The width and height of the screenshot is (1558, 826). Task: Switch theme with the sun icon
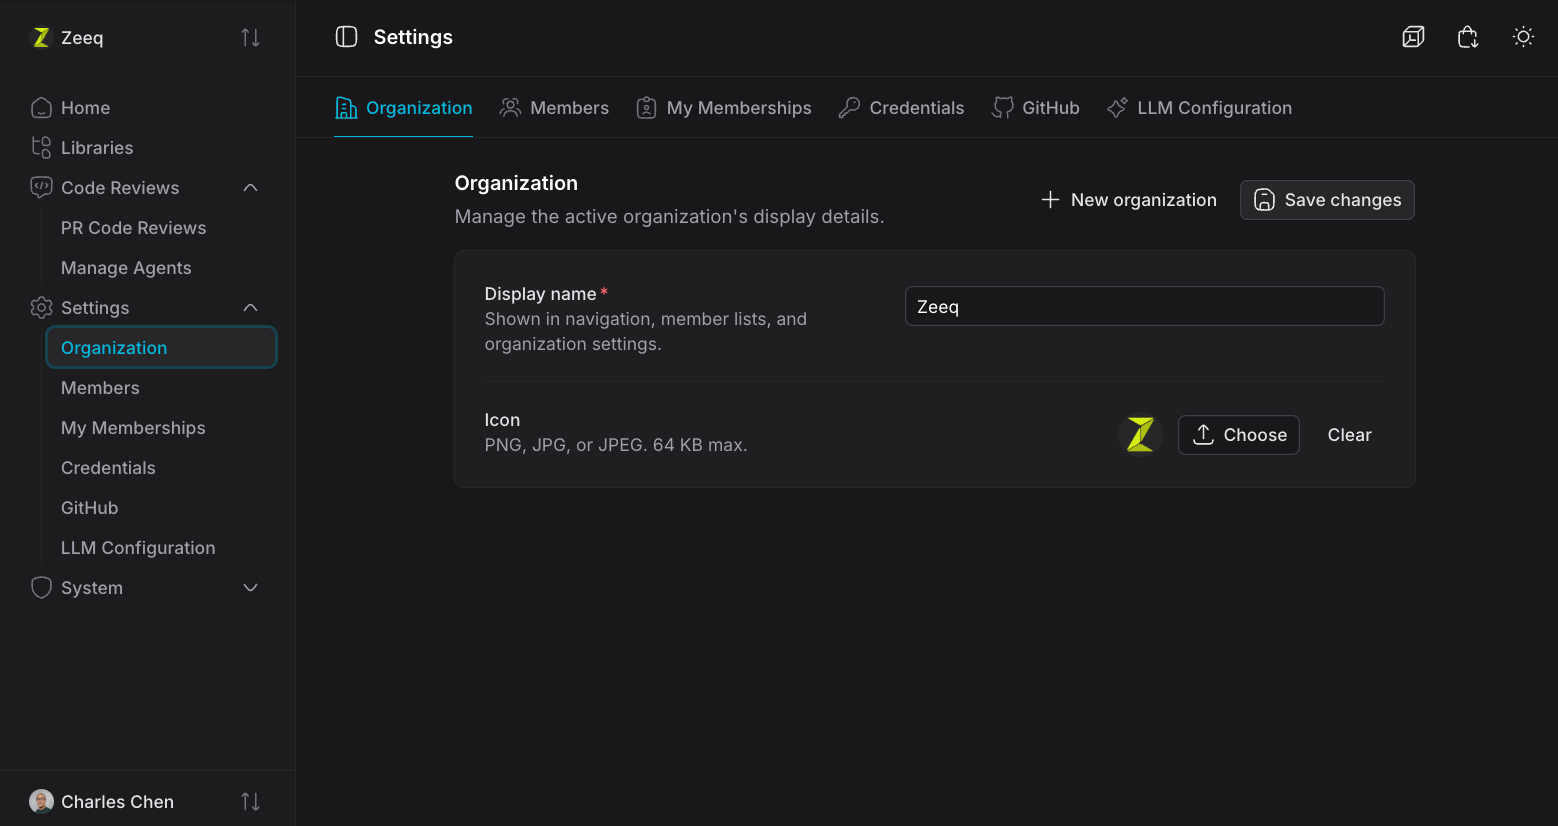tap(1523, 37)
